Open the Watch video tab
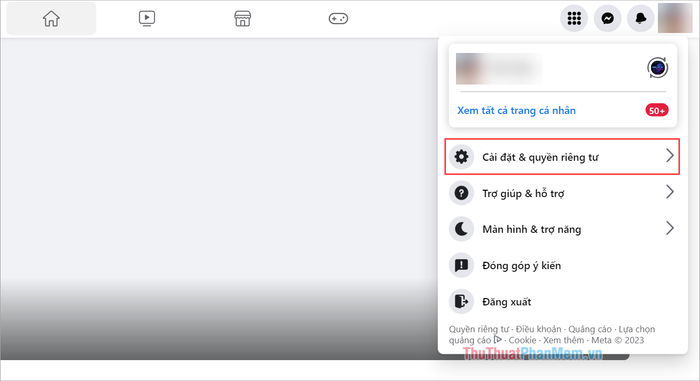The height and width of the screenshot is (381, 700). (147, 18)
